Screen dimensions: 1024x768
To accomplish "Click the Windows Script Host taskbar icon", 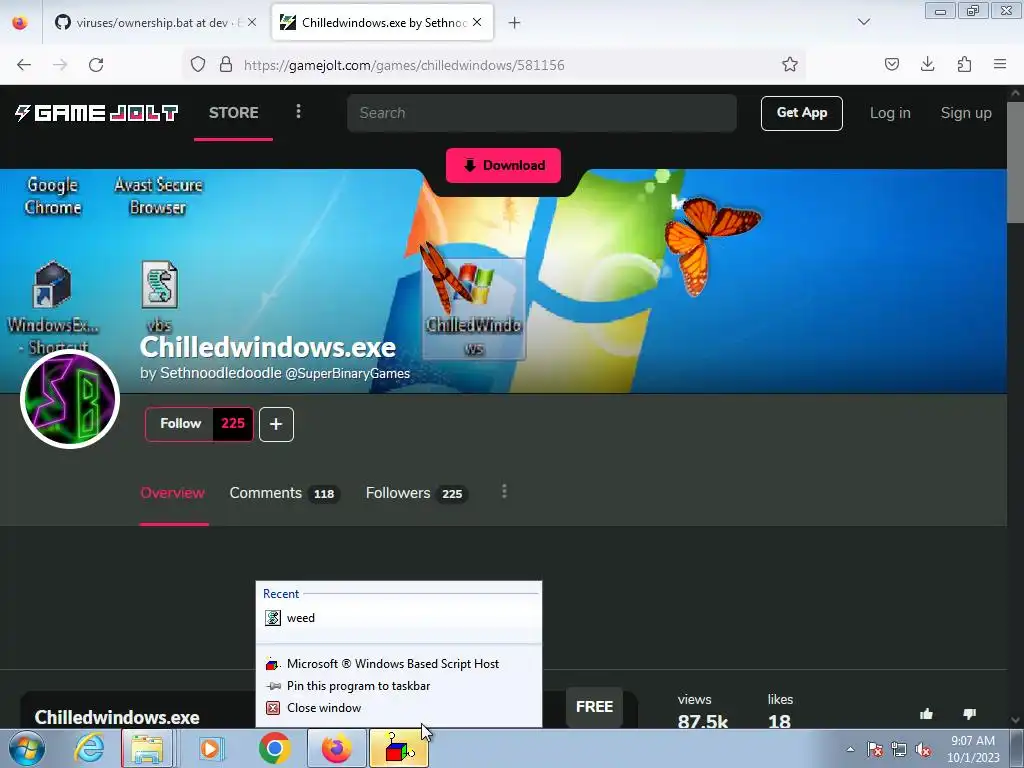I will click(399, 748).
